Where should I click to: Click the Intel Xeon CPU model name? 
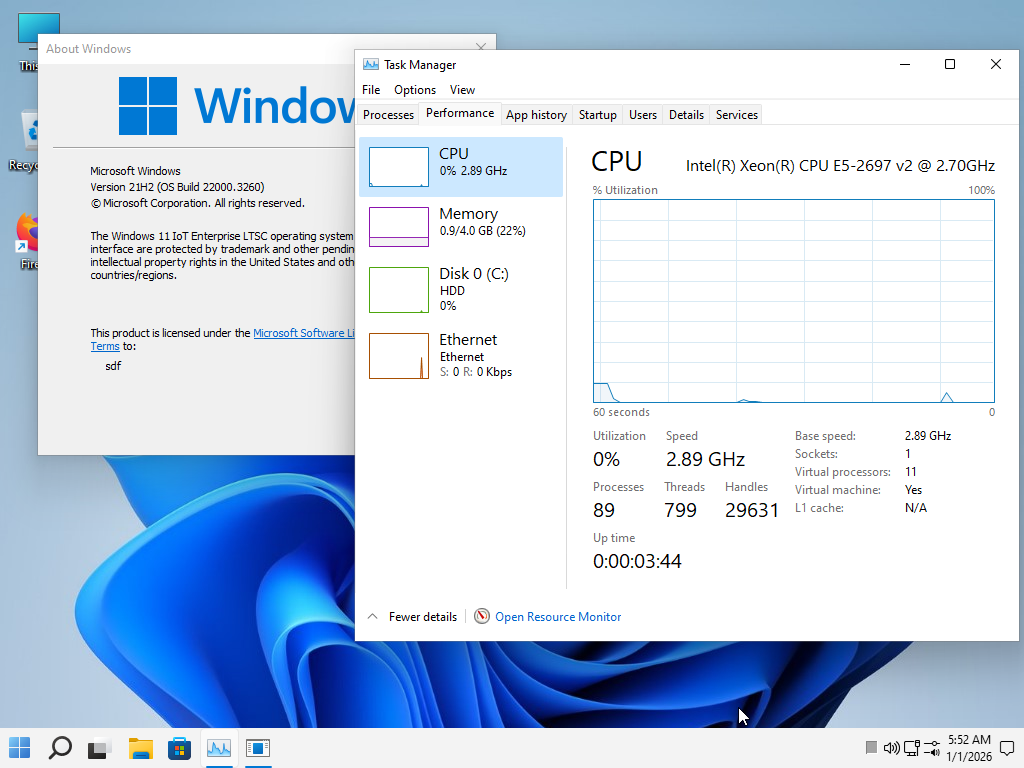(840, 166)
